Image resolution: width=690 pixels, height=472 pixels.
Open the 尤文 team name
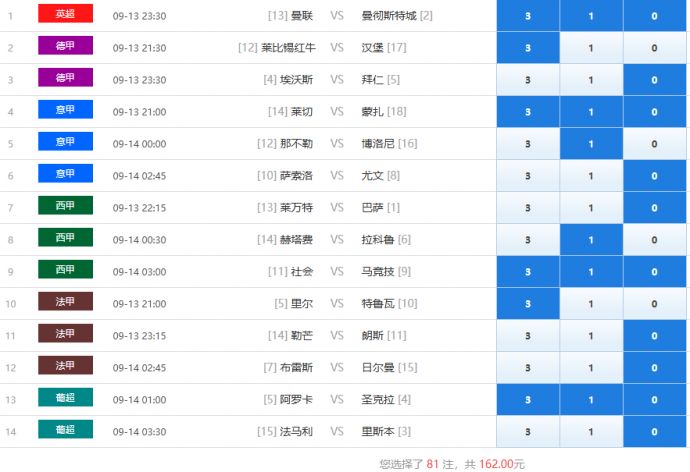tap(372, 176)
